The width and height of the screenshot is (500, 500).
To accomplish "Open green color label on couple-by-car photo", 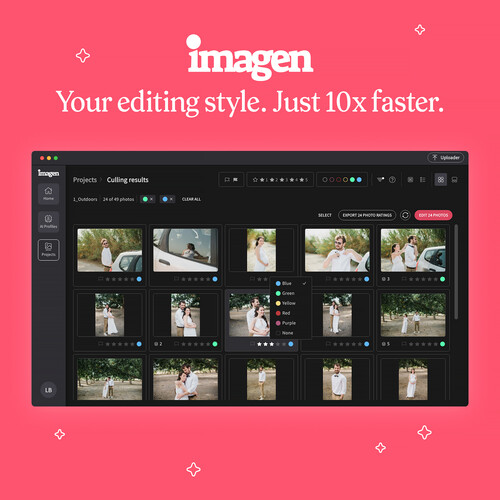I will tap(442, 279).
